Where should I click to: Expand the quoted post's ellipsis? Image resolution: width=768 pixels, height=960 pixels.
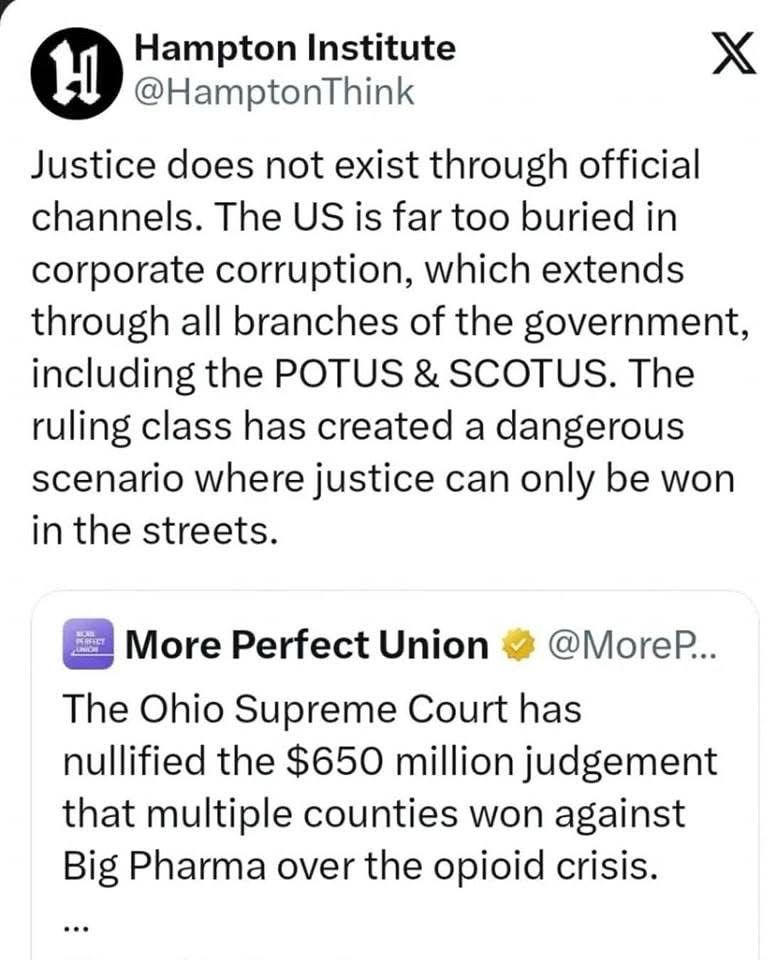coord(77,925)
